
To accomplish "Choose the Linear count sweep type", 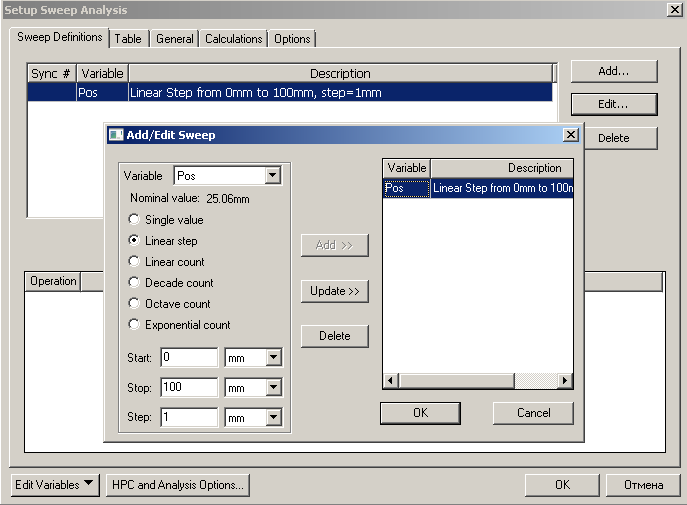I will [134, 261].
